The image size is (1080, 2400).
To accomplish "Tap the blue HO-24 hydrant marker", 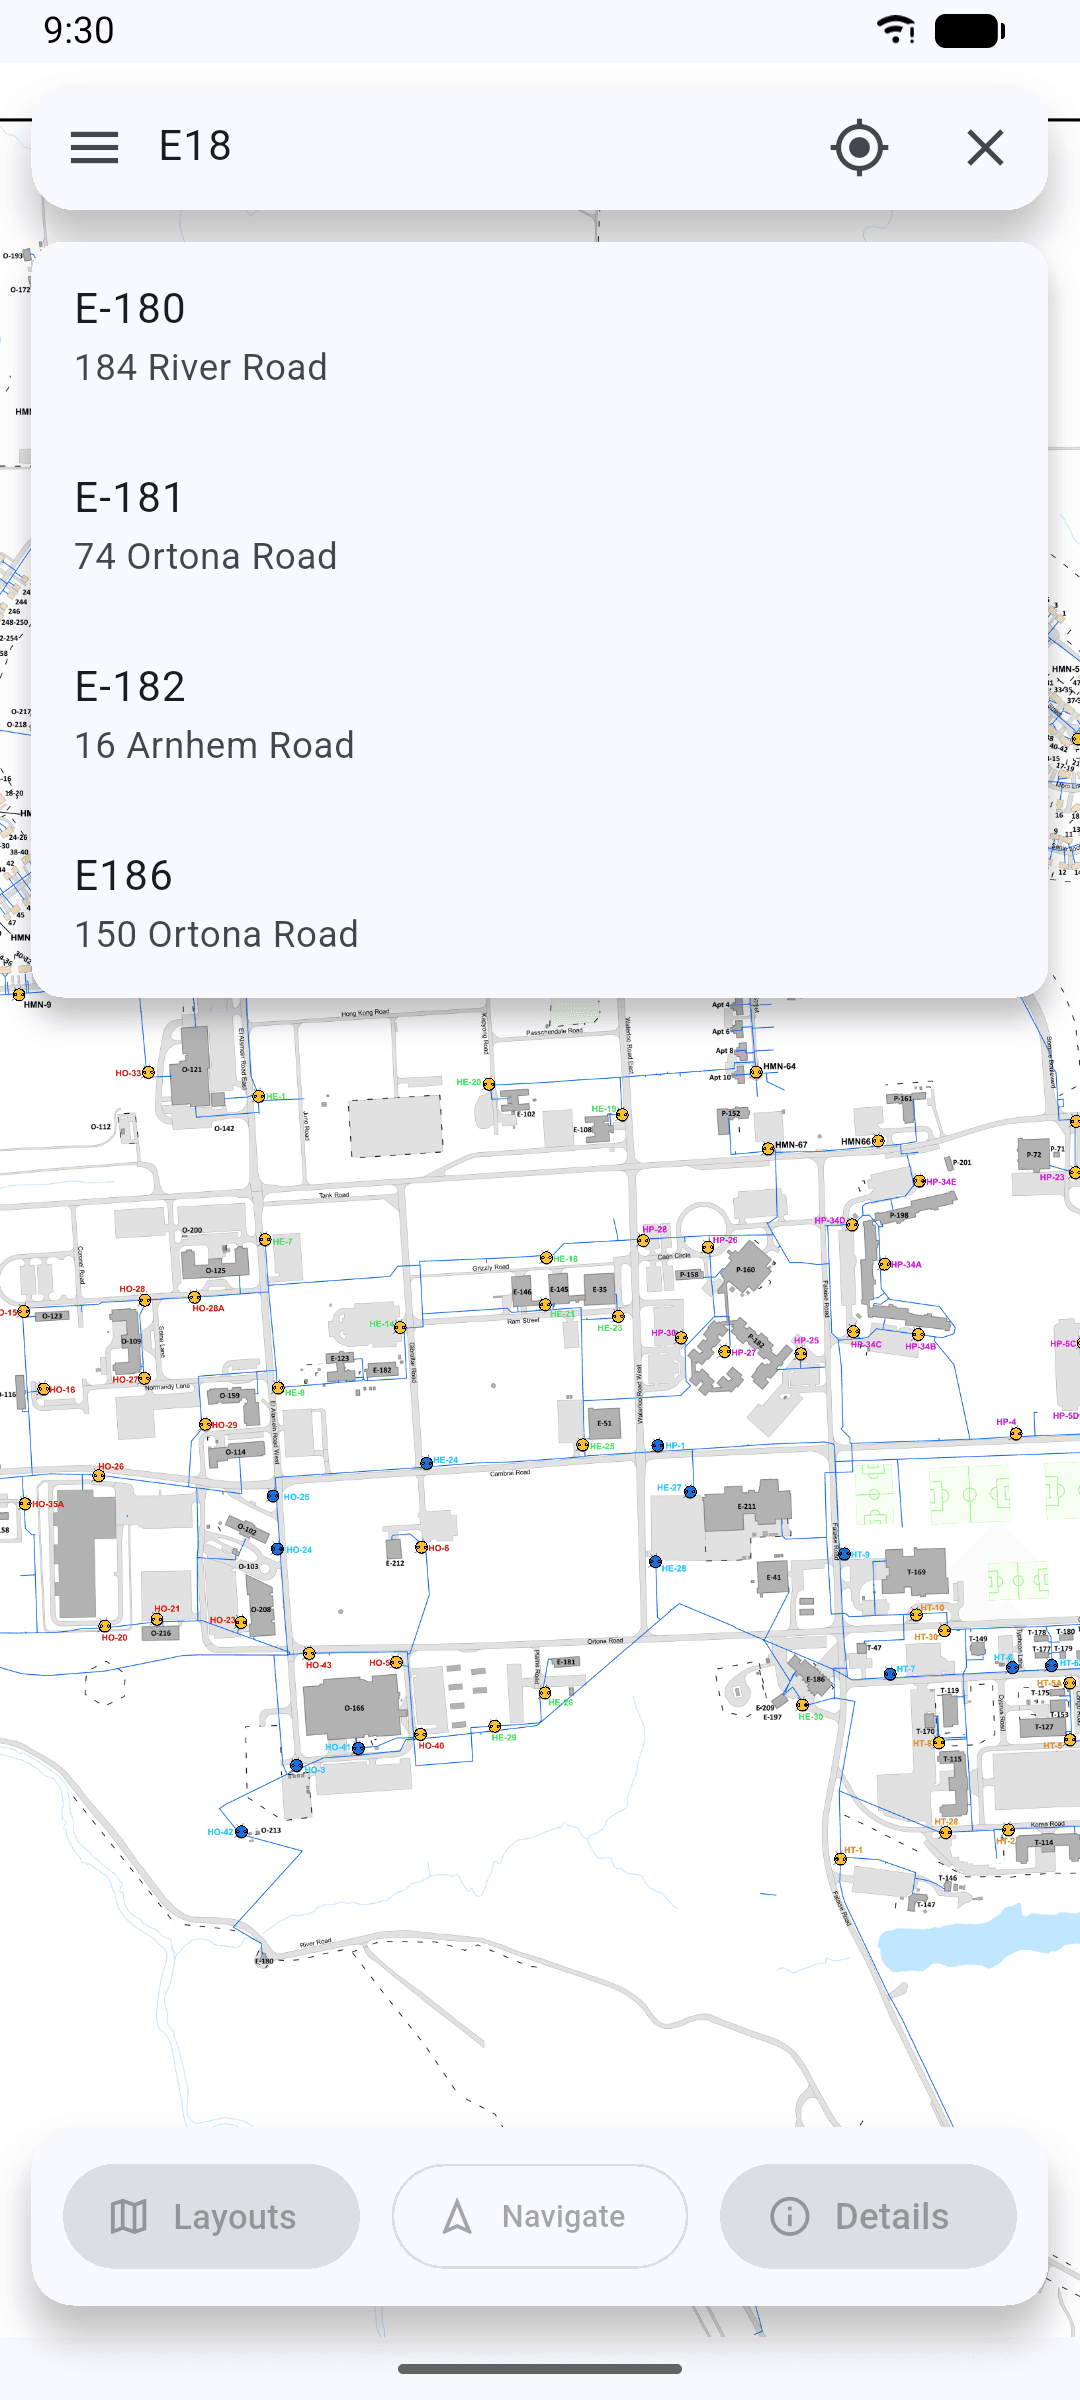I will pos(277,1549).
